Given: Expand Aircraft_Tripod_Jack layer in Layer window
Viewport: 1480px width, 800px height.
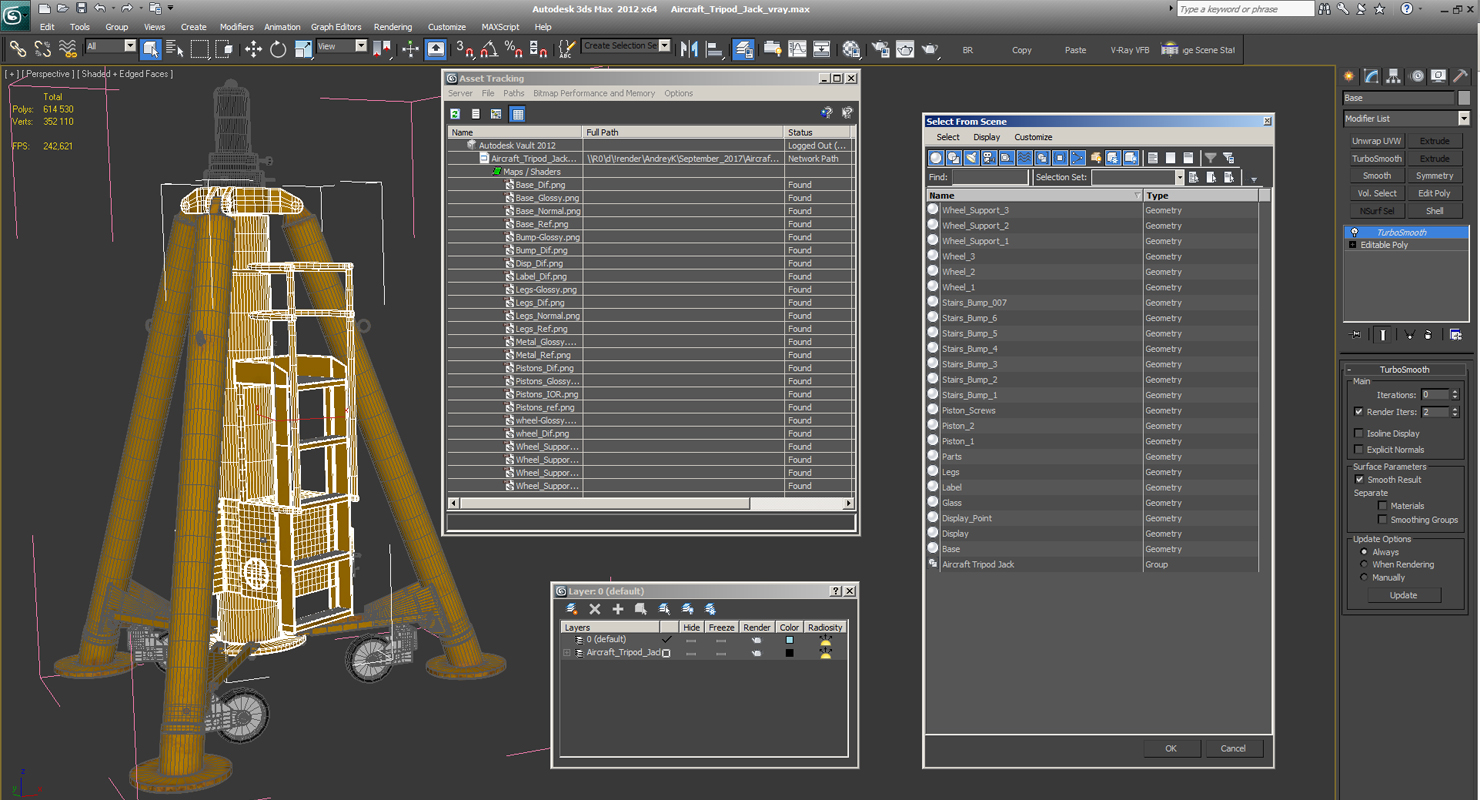Looking at the screenshot, I should [x=567, y=653].
